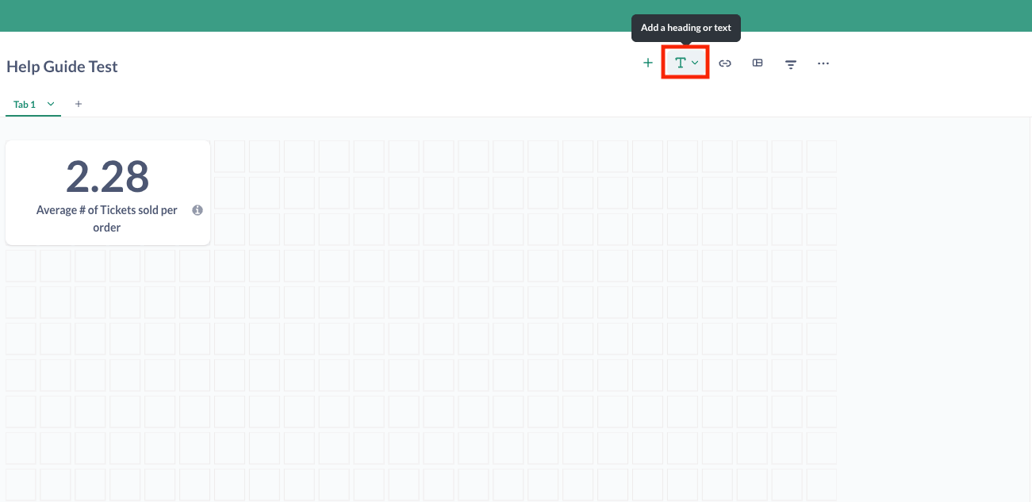This screenshot has width=1032, height=502.
Task: Click the T text icon in toolbar
Action: 680,63
